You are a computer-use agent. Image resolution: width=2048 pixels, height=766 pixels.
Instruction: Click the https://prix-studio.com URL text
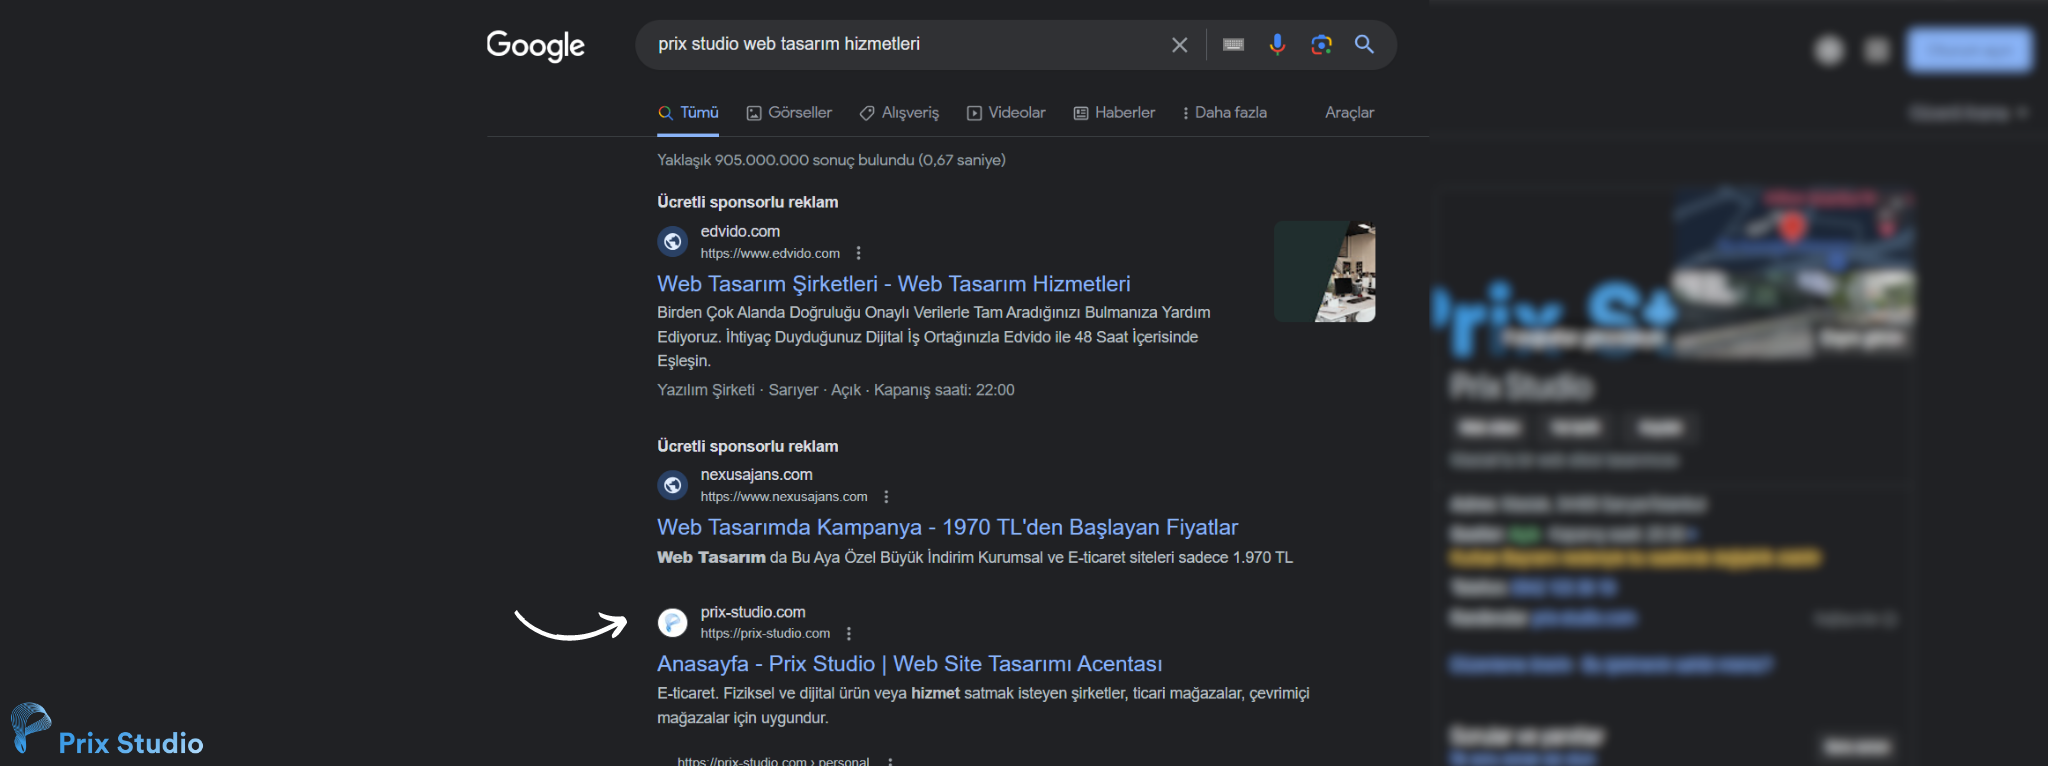(x=765, y=634)
